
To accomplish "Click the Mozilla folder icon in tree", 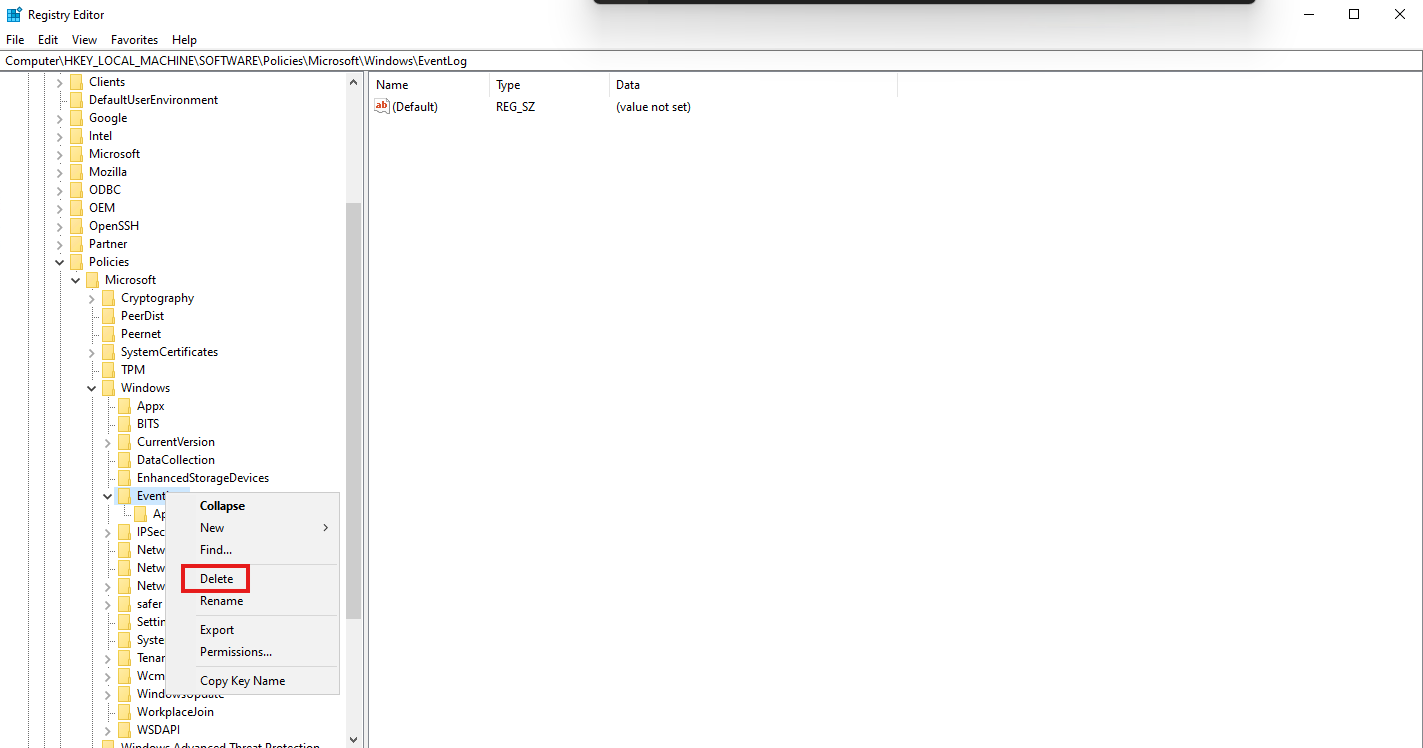I will click(x=76, y=172).
